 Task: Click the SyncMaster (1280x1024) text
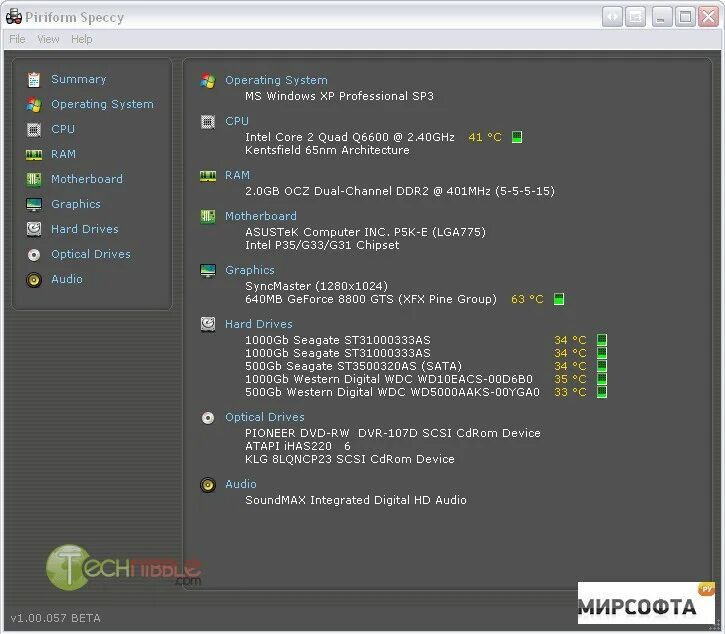click(x=317, y=286)
